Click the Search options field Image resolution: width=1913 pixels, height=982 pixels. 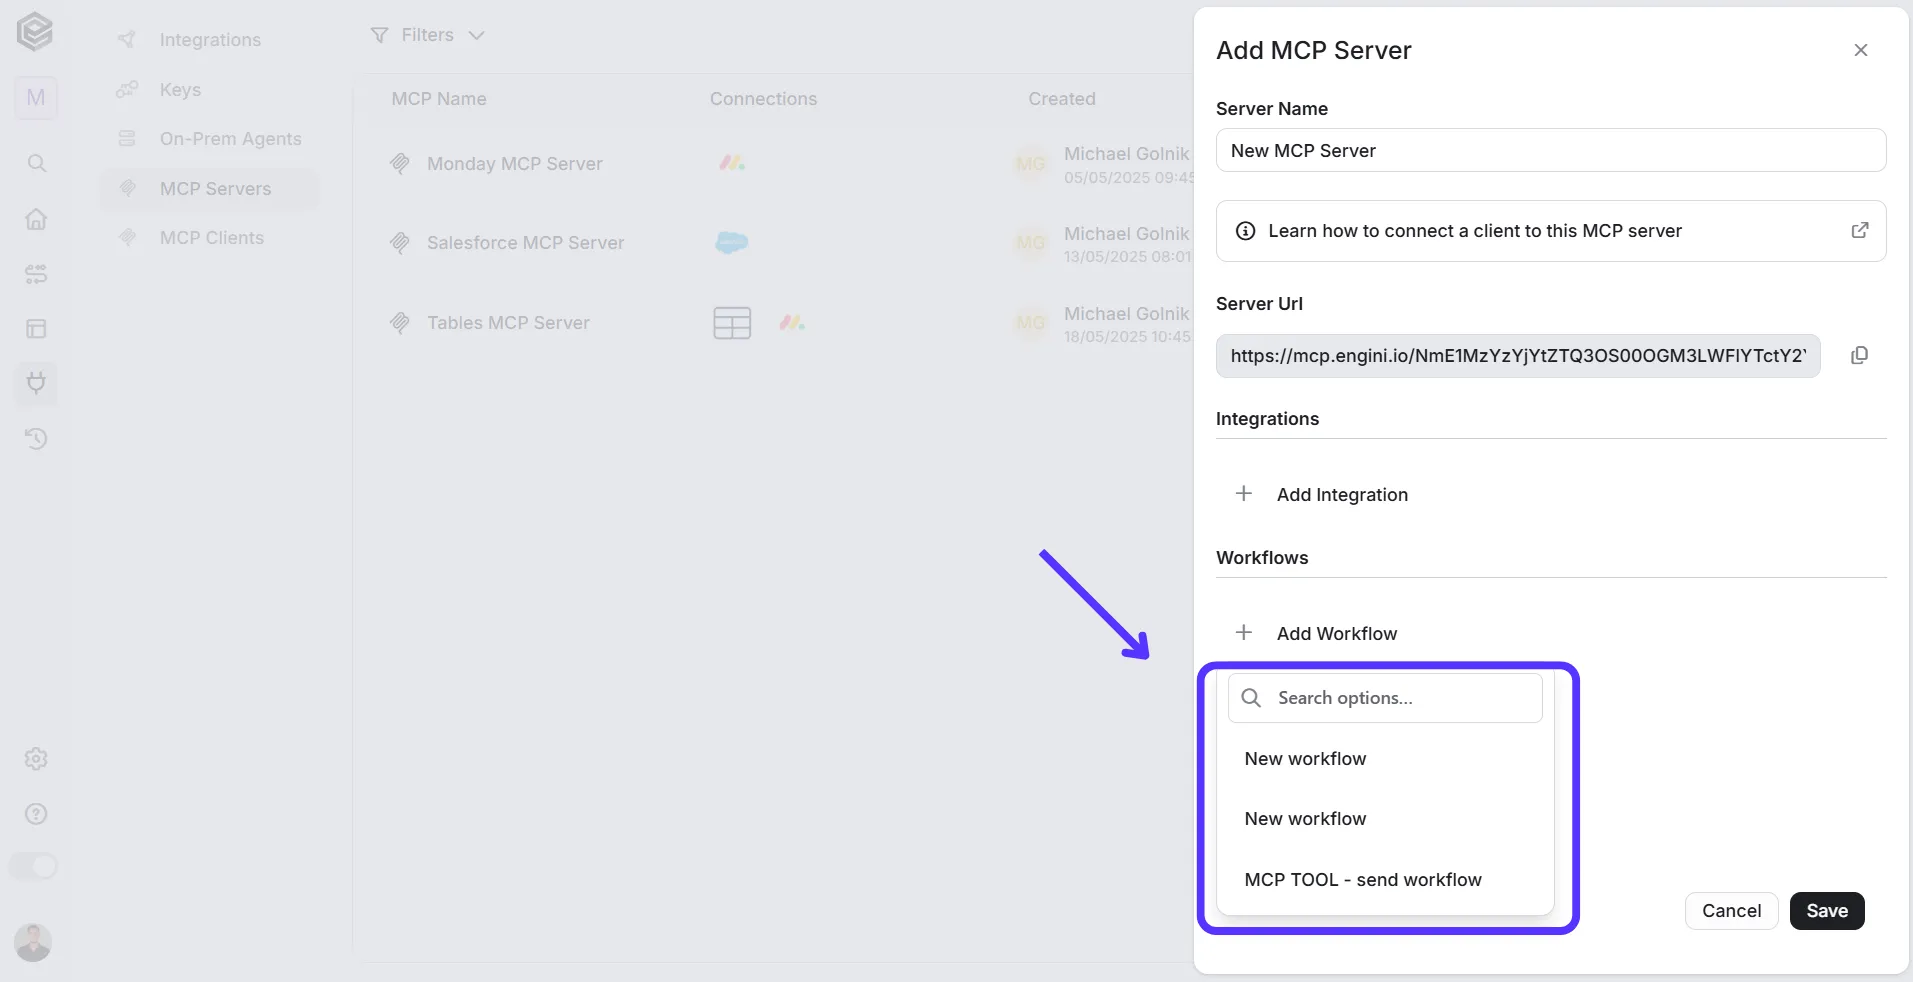[1385, 698]
